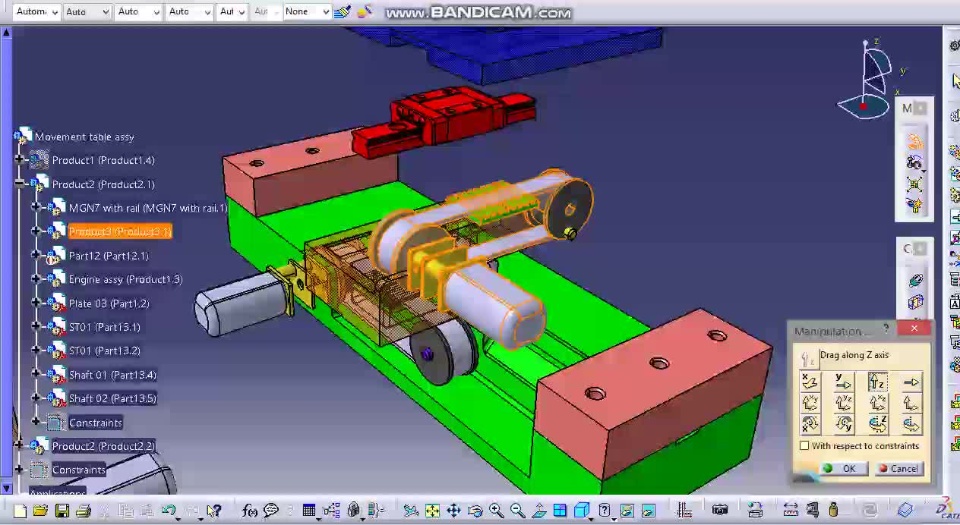Toggle the Drag along Z axis button
This screenshot has height=525, width=960.
877,382
